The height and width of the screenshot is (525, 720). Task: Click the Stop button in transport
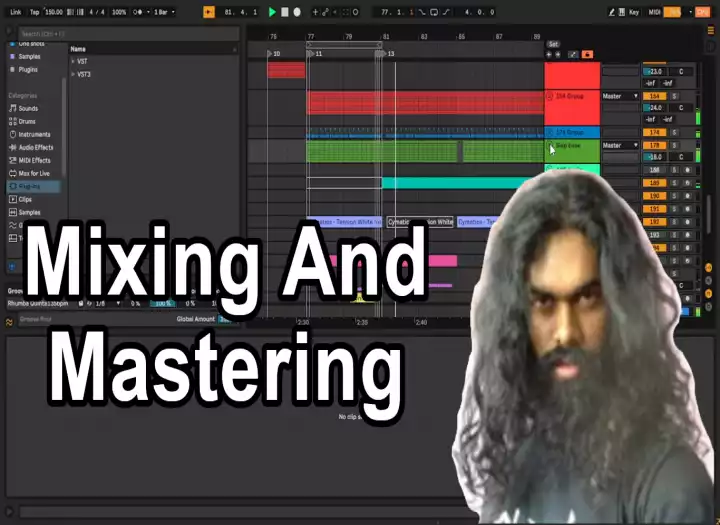point(285,12)
